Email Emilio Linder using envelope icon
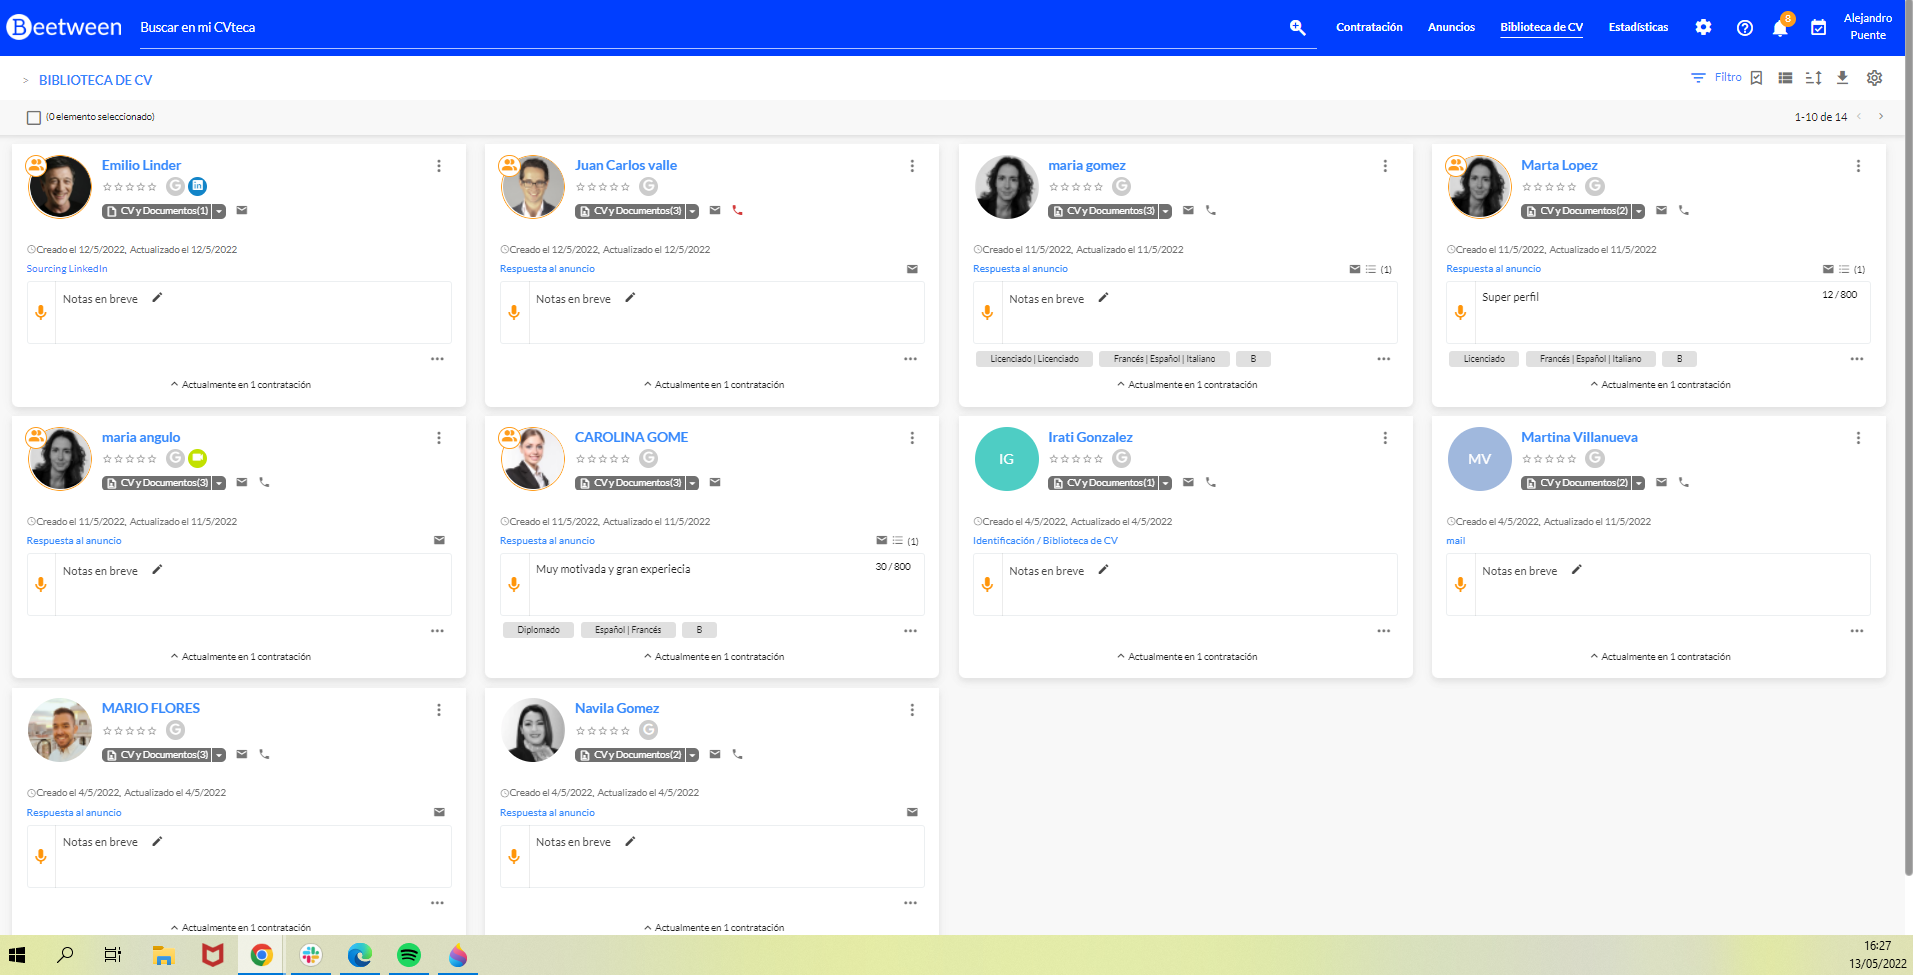This screenshot has width=1913, height=975. pos(242,211)
